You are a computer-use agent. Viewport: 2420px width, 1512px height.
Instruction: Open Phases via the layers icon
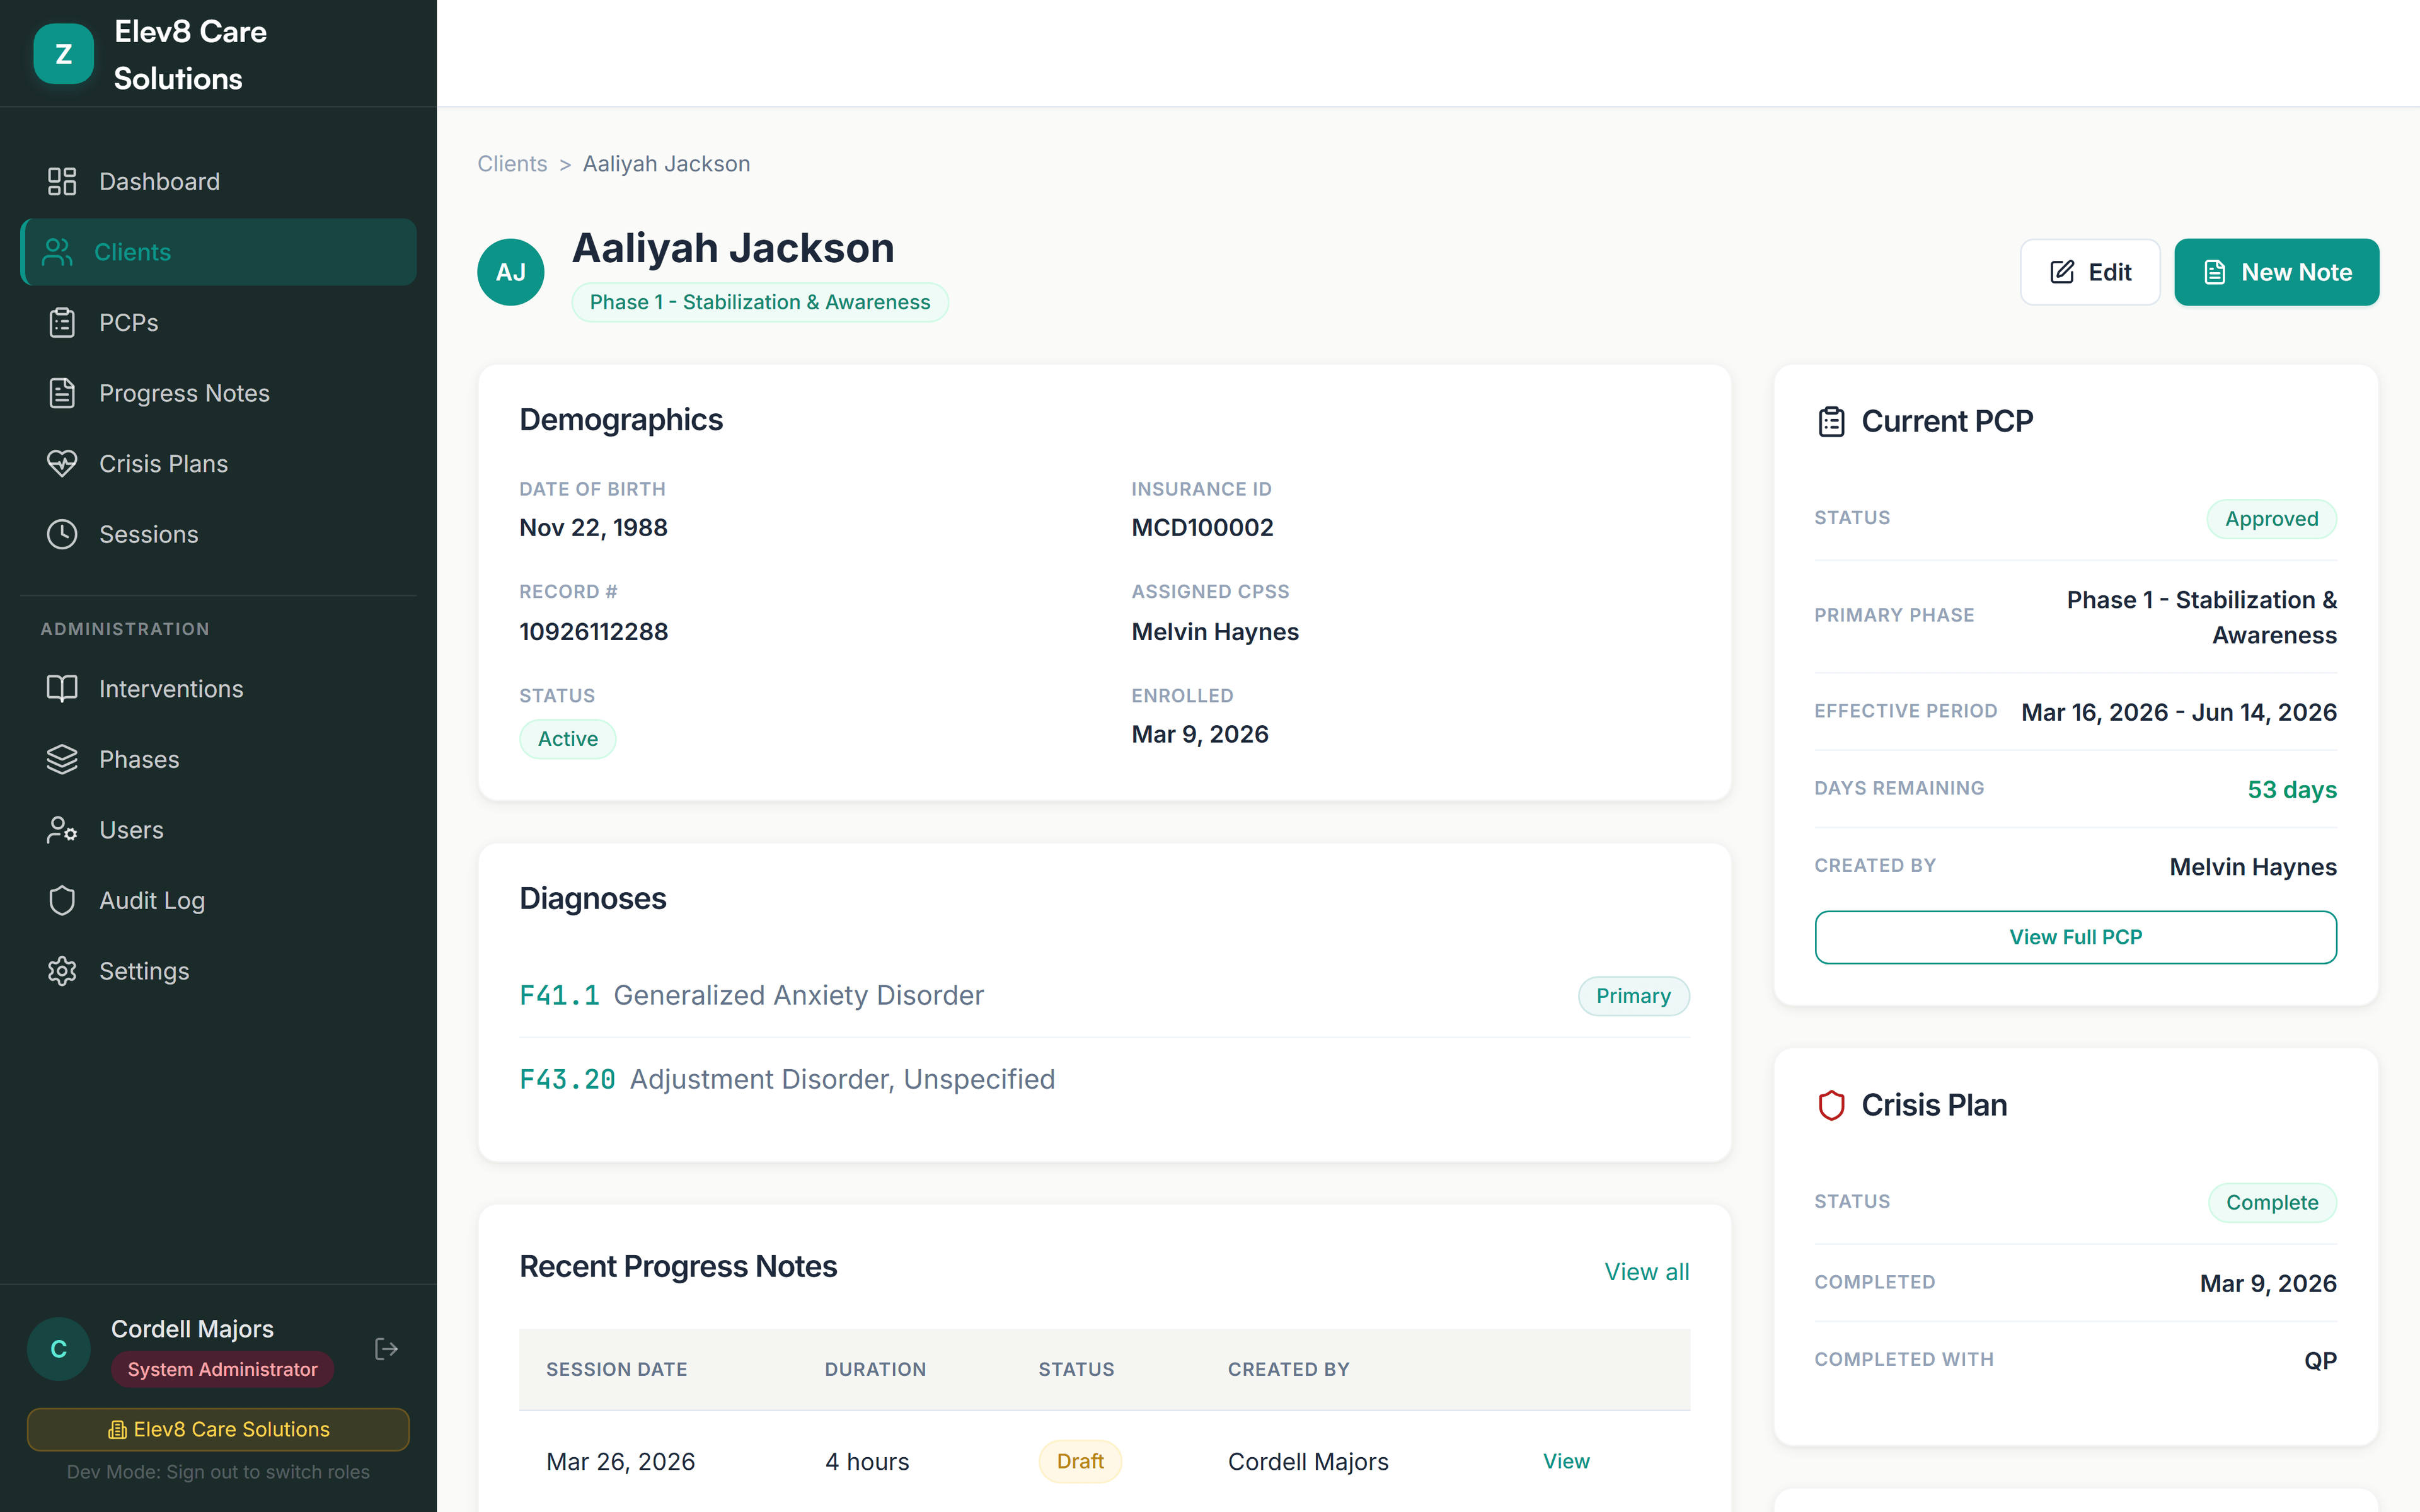(61, 759)
